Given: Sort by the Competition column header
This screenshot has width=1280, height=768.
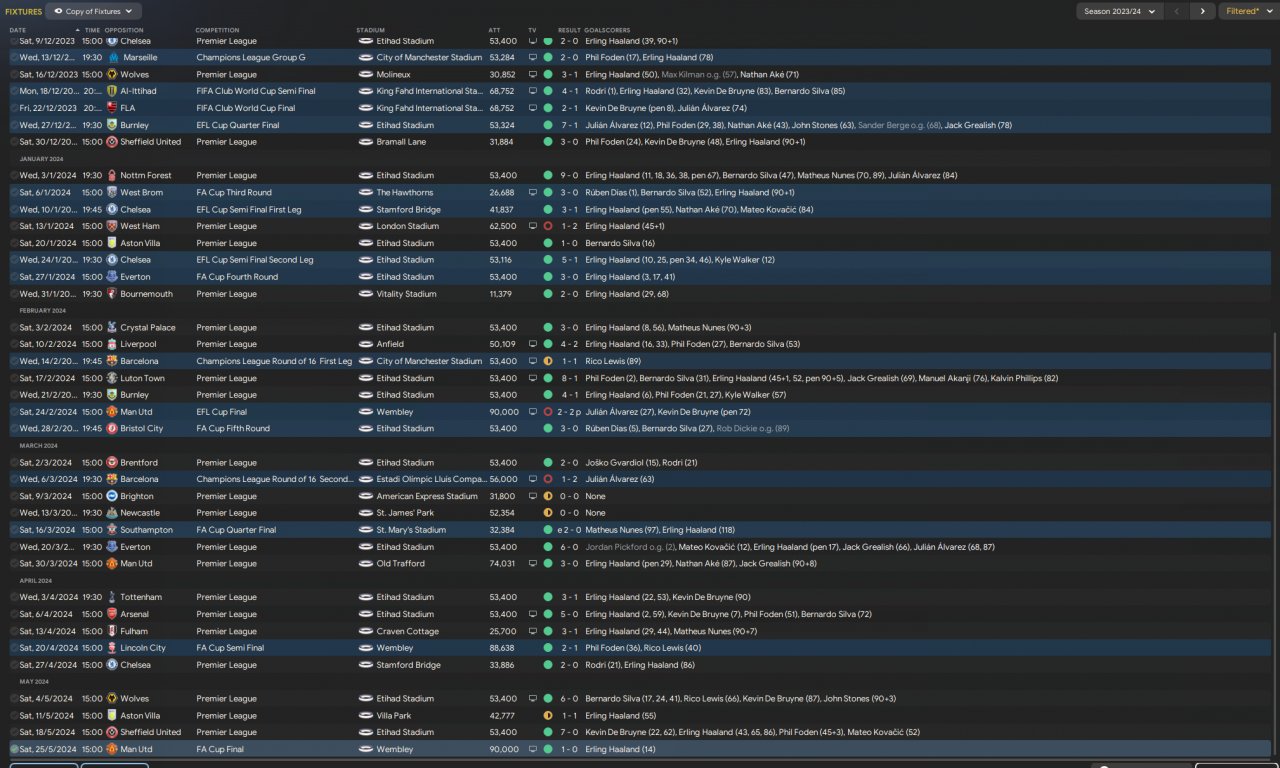Looking at the screenshot, I should tap(217, 30).
